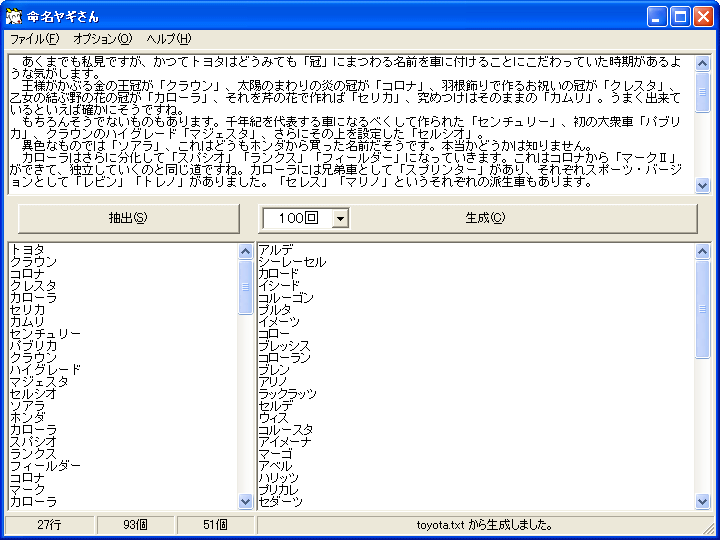Select アリノ in the generated list
Image resolution: width=720 pixels, height=540 pixels.
(x=273, y=382)
